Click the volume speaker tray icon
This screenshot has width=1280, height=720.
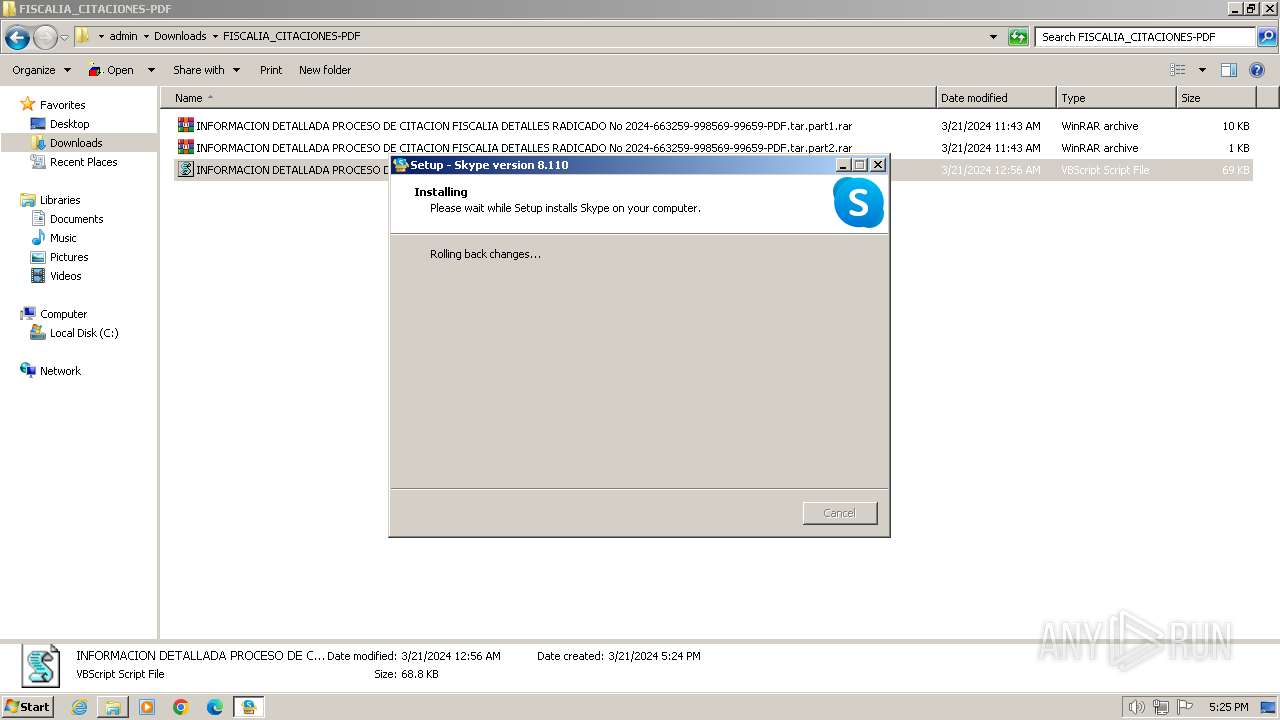[x=1137, y=707]
